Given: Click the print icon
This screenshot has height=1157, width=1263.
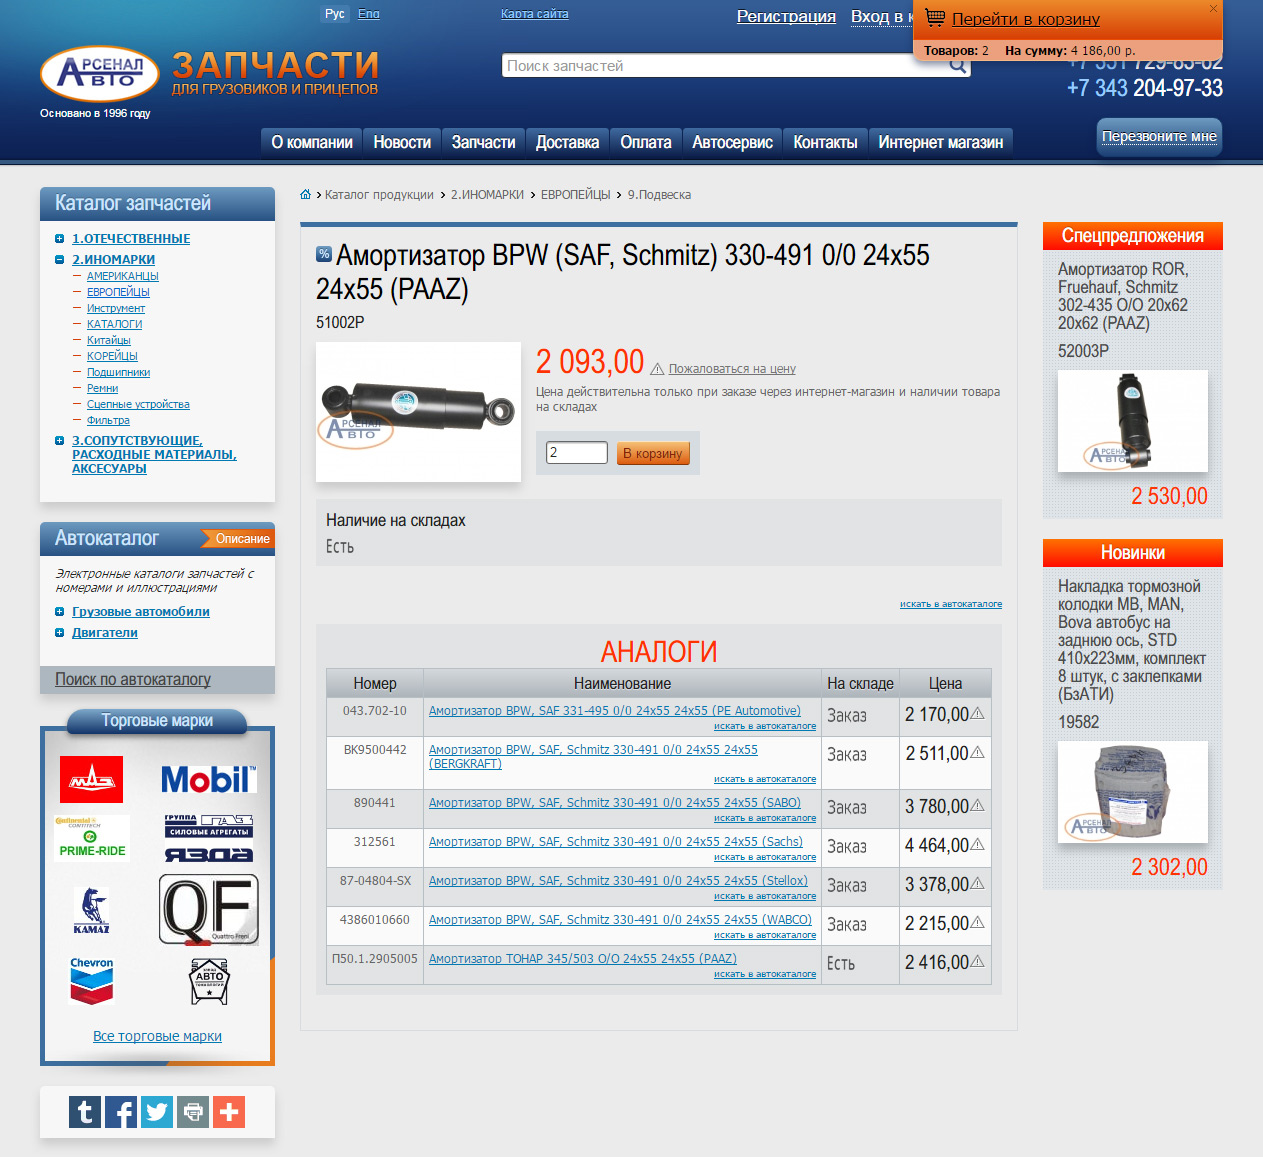Looking at the screenshot, I should [x=193, y=1112].
